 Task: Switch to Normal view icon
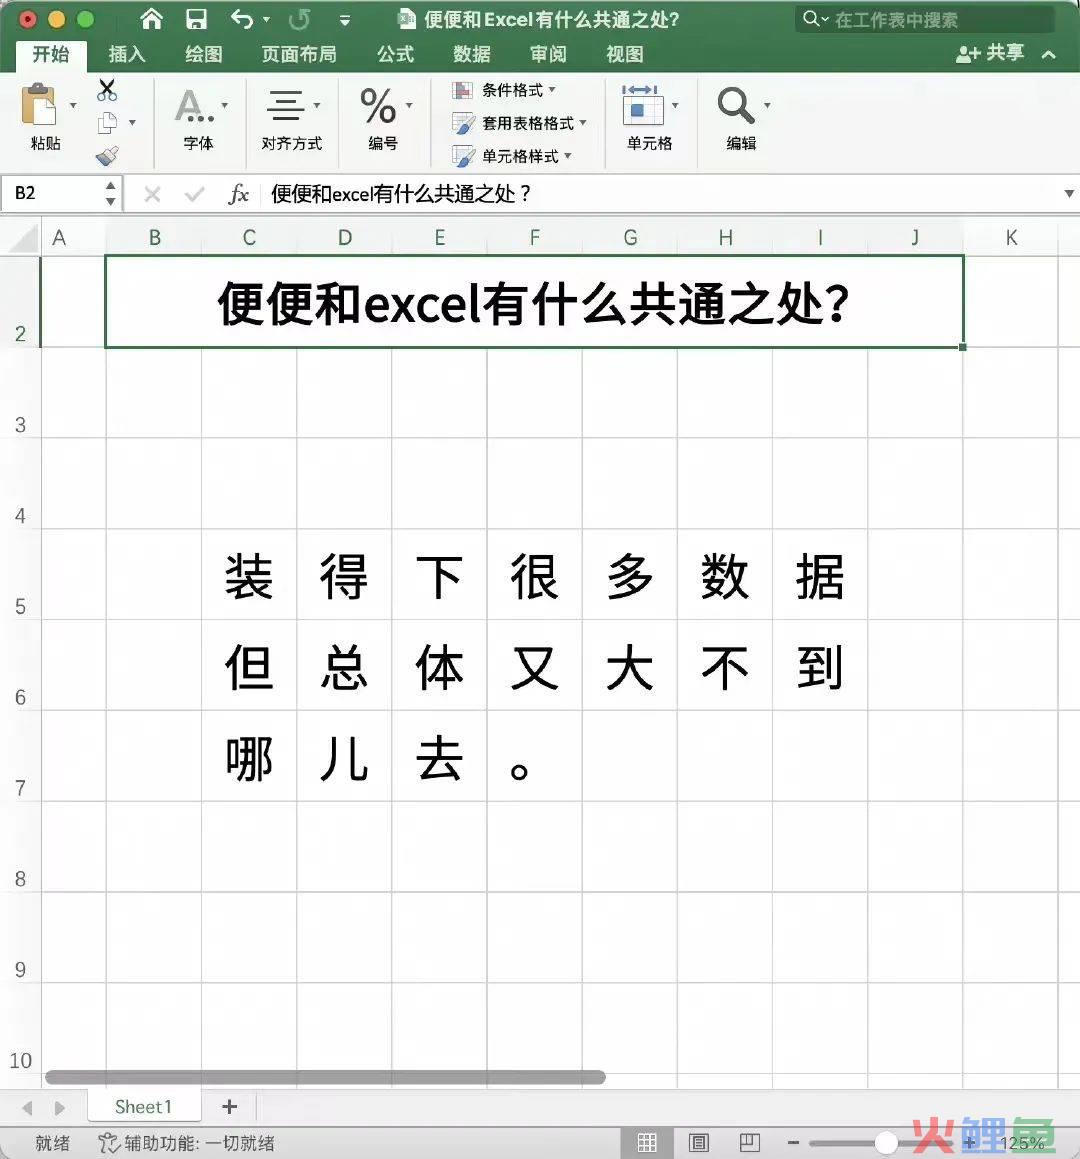click(647, 1143)
